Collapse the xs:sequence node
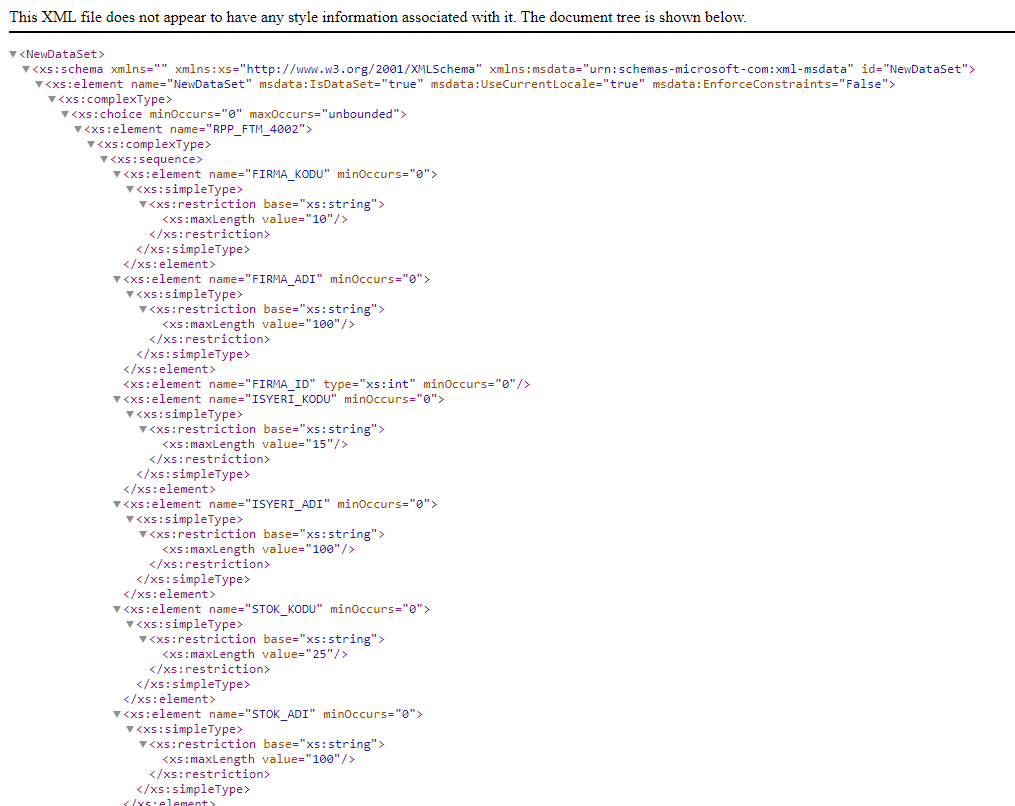 [x=104, y=159]
